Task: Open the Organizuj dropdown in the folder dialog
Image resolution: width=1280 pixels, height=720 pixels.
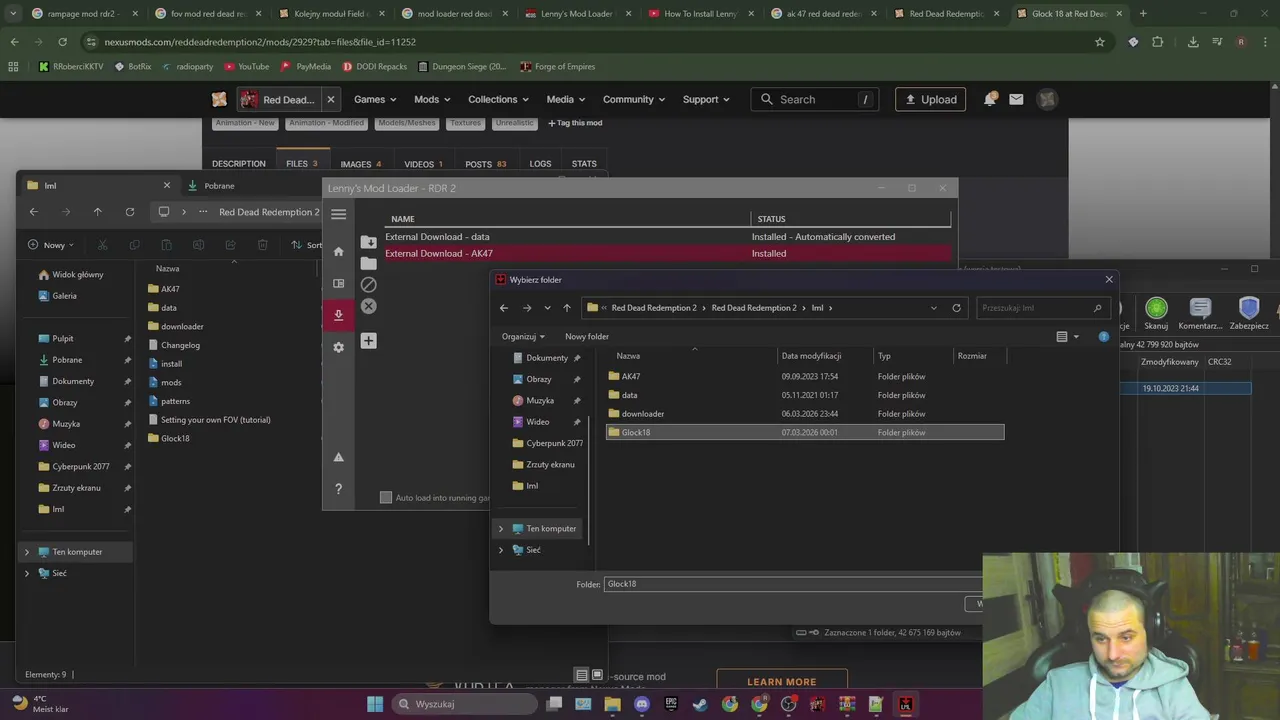Action: [x=523, y=336]
